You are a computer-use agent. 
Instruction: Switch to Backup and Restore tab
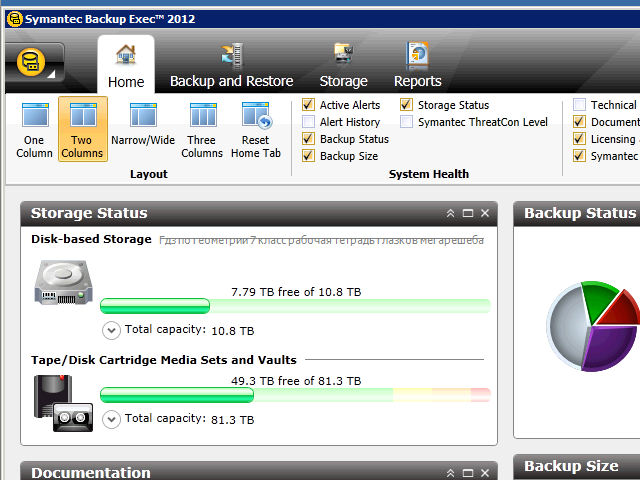[x=231, y=65]
